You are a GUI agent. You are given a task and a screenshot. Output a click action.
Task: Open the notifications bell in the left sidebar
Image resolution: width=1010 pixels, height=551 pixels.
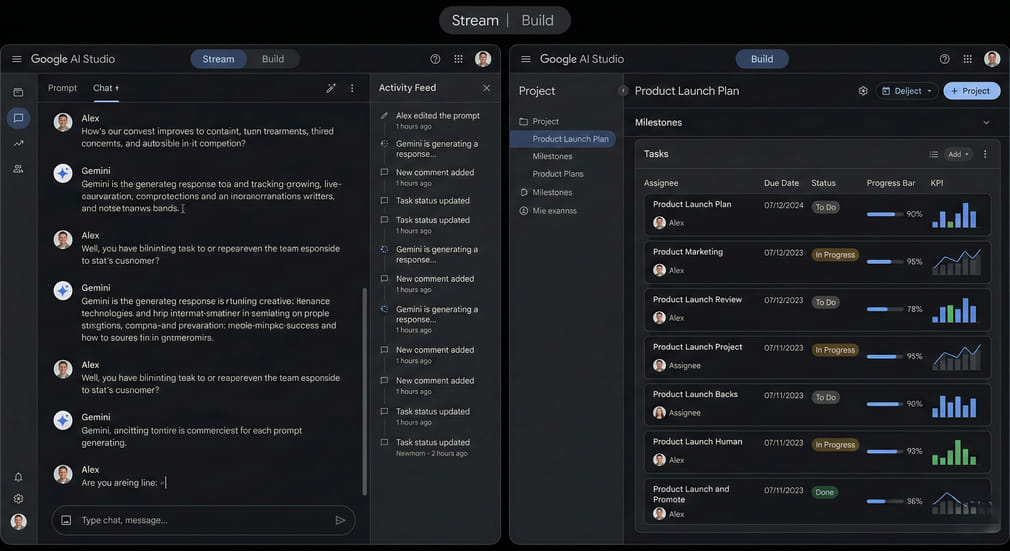pyautogui.click(x=18, y=477)
